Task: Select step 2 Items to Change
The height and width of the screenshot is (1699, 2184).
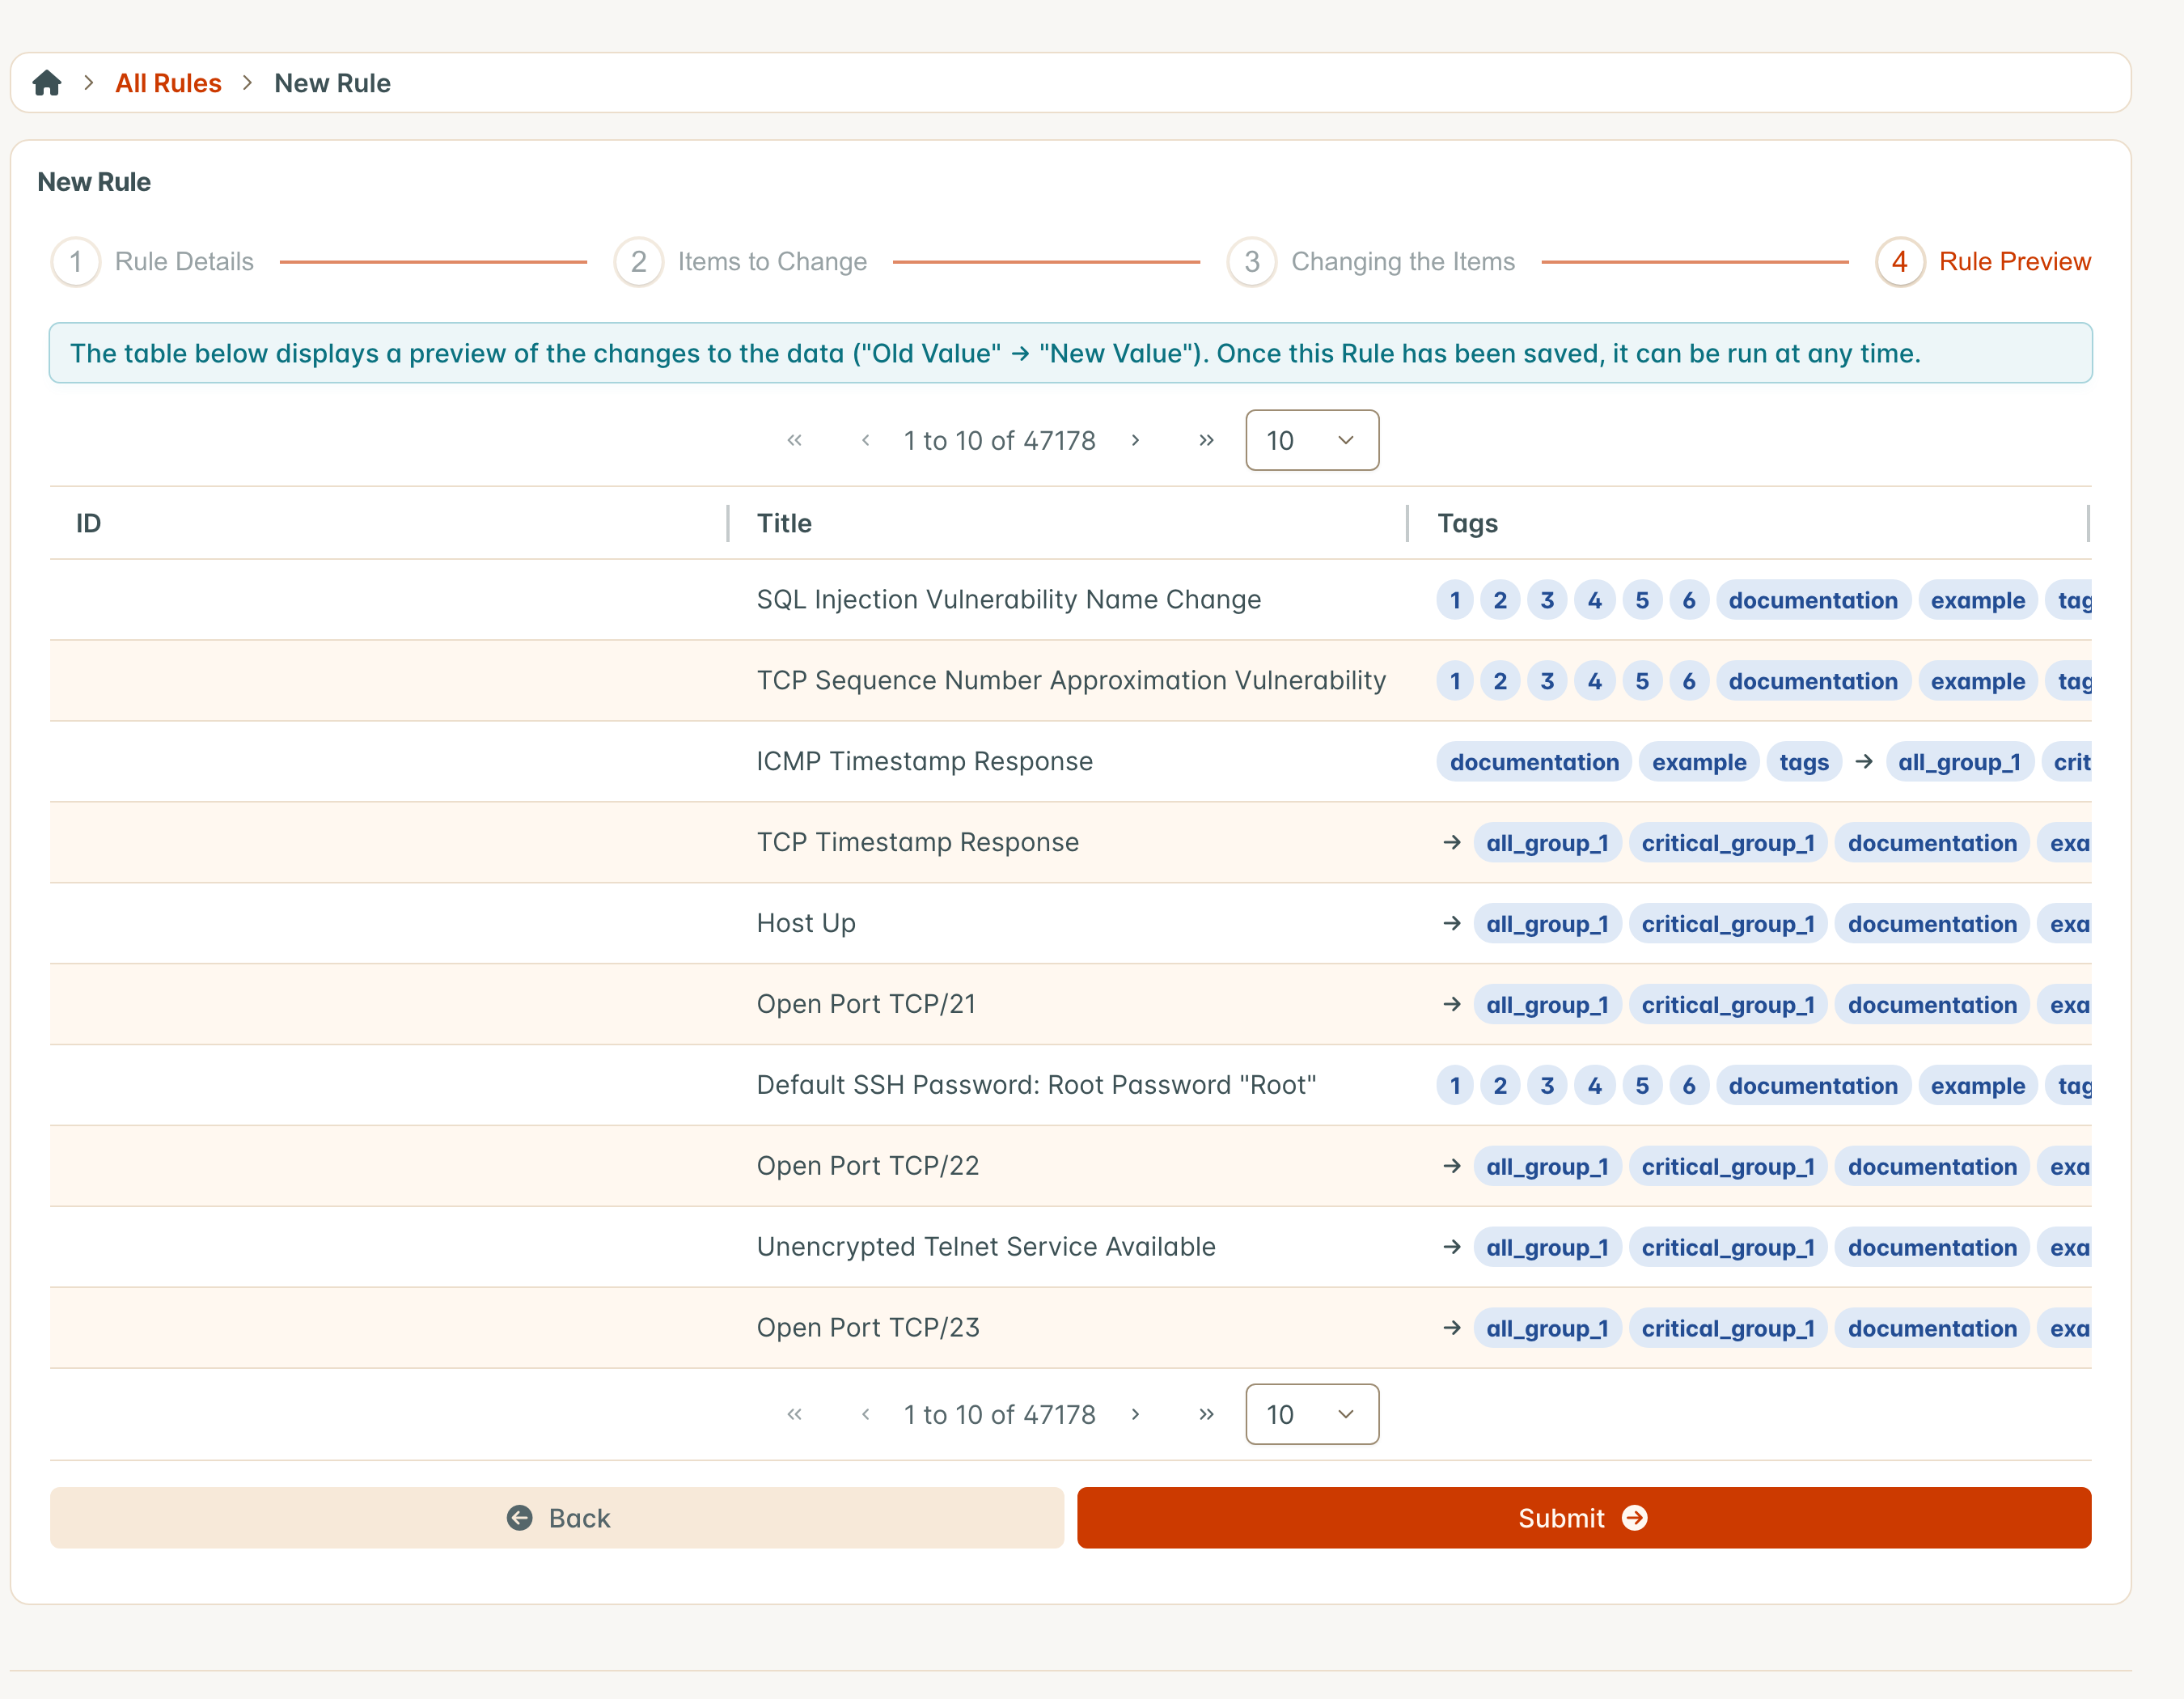Action: (x=741, y=262)
